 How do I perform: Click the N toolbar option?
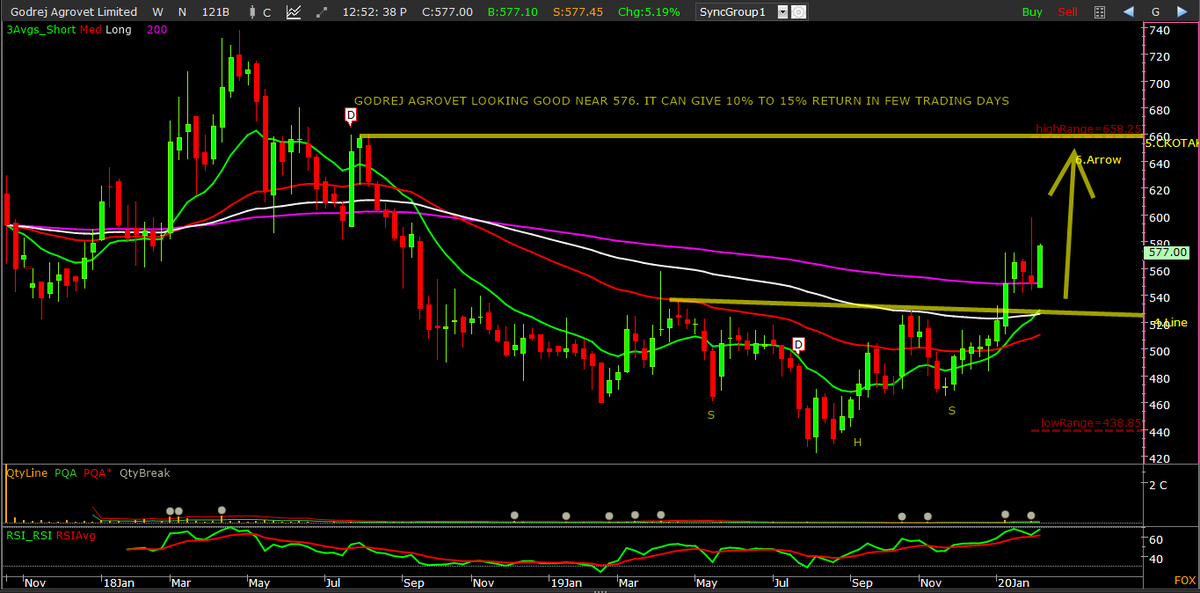click(x=183, y=12)
